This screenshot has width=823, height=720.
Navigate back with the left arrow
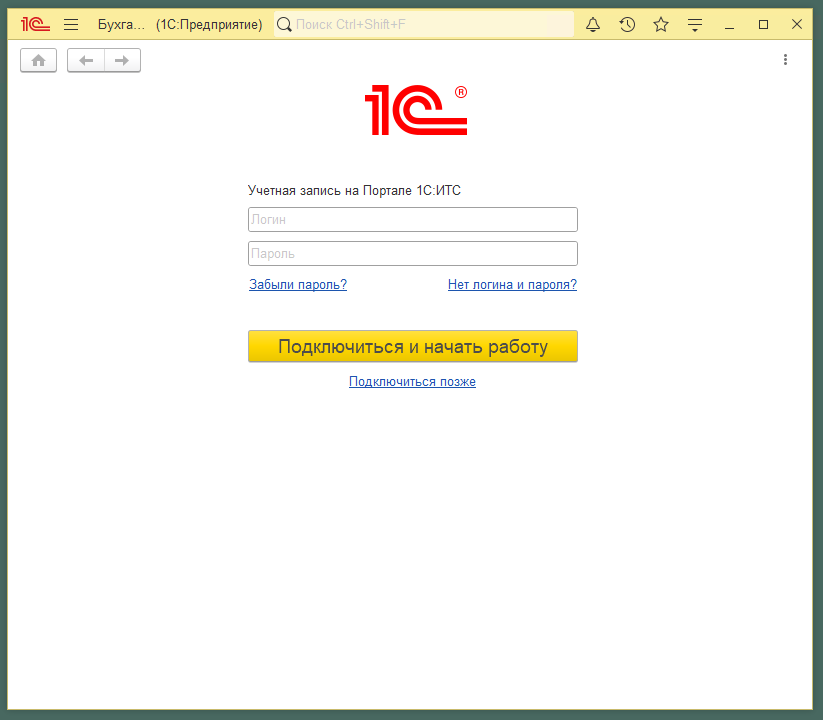[x=86, y=60]
